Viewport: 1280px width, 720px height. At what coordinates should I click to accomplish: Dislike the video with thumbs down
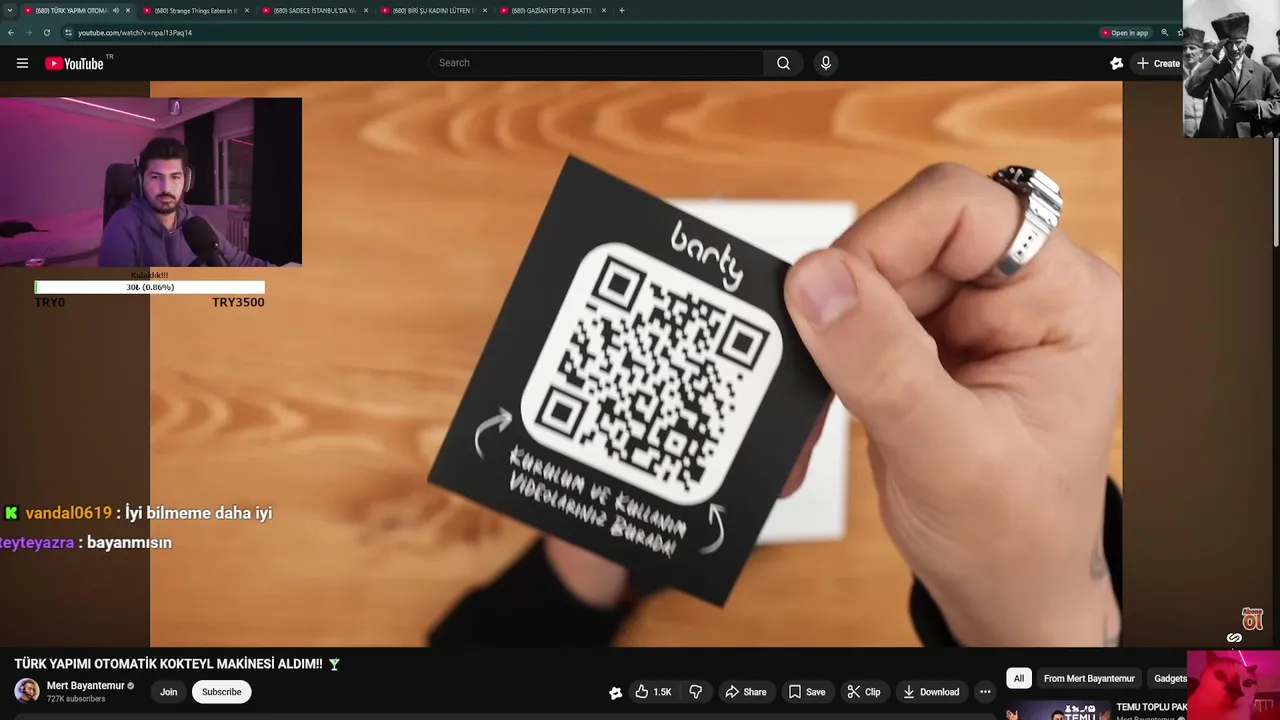696,692
